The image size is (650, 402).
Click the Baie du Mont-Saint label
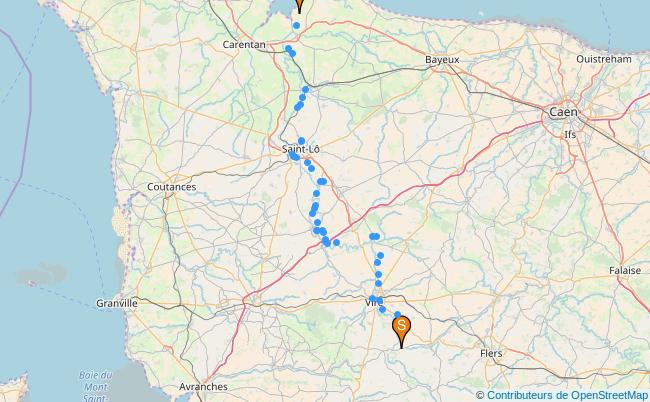[95, 387]
